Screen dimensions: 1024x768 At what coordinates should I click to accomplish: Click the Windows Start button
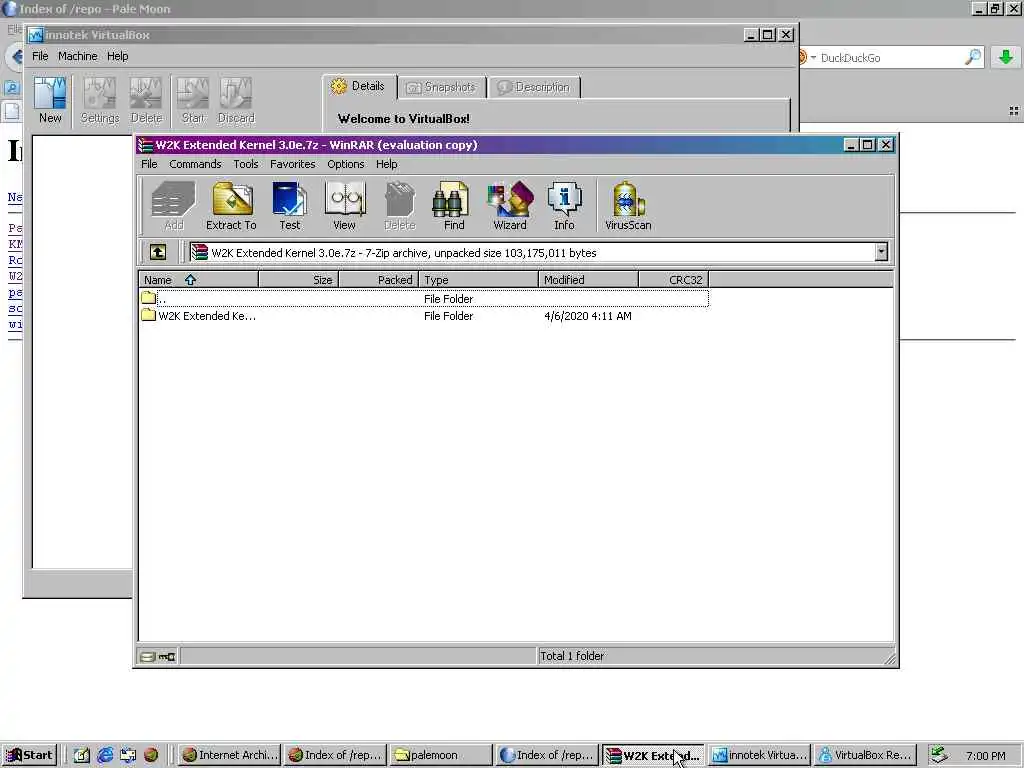click(29, 755)
